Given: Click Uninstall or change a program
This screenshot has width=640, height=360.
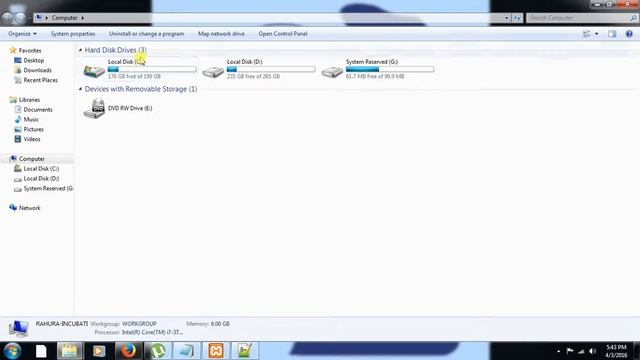Looking at the screenshot, I should click(x=146, y=34).
